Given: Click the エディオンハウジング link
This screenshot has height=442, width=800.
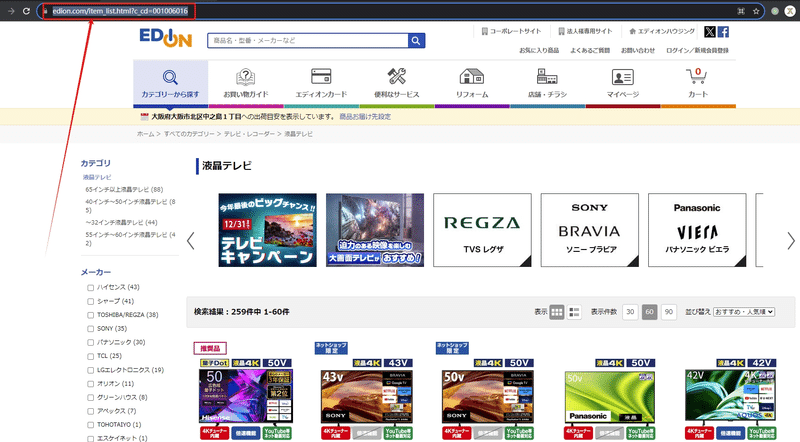Looking at the screenshot, I should pyautogui.click(x=662, y=31).
